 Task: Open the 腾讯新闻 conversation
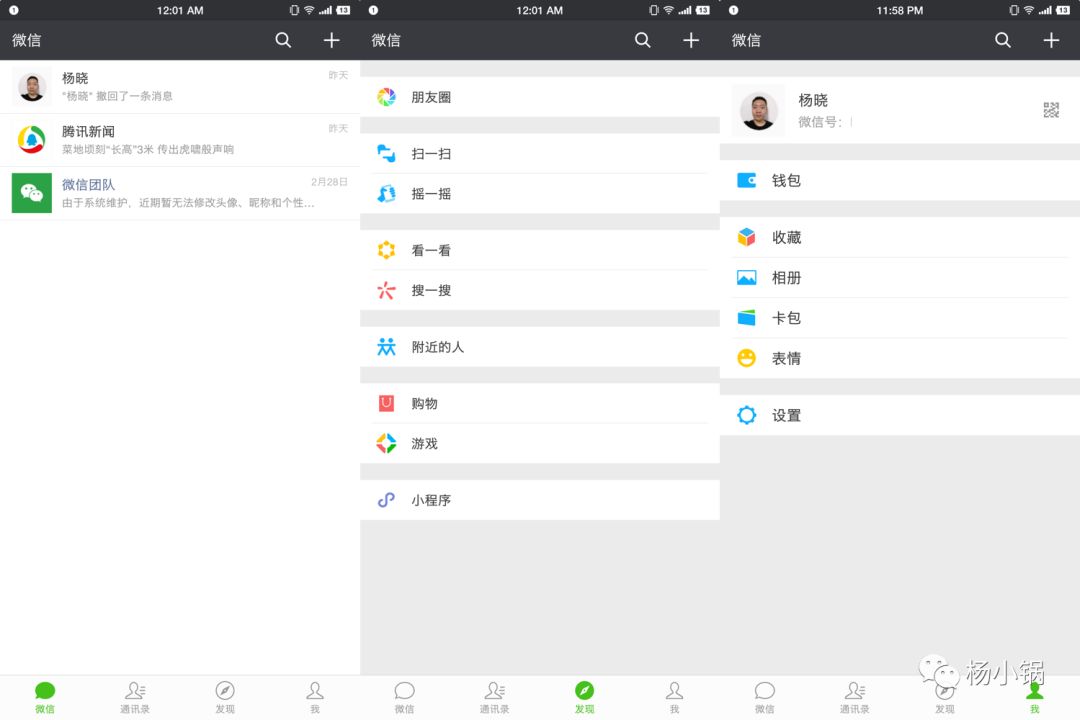click(180, 140)
